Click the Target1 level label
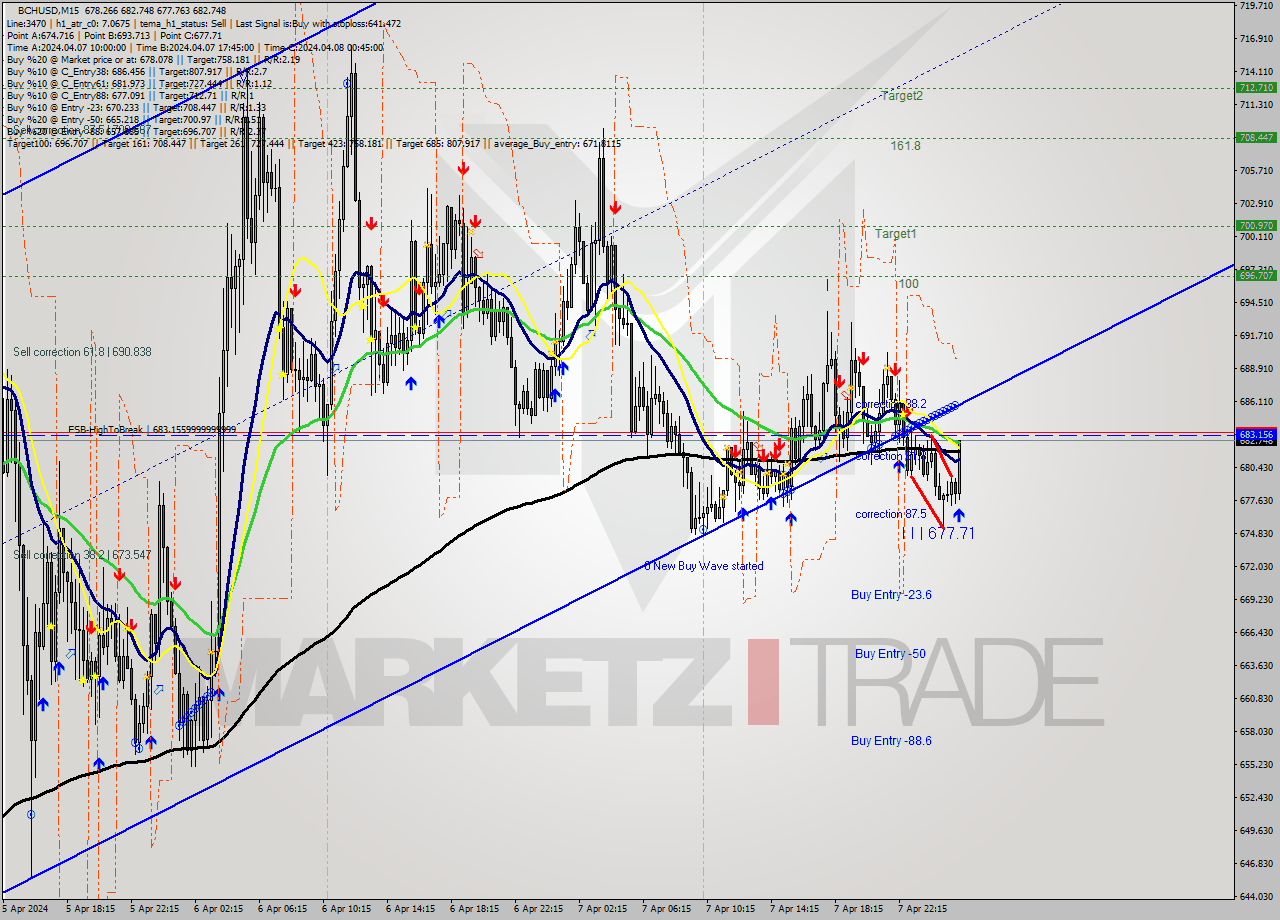 (896, 234)
